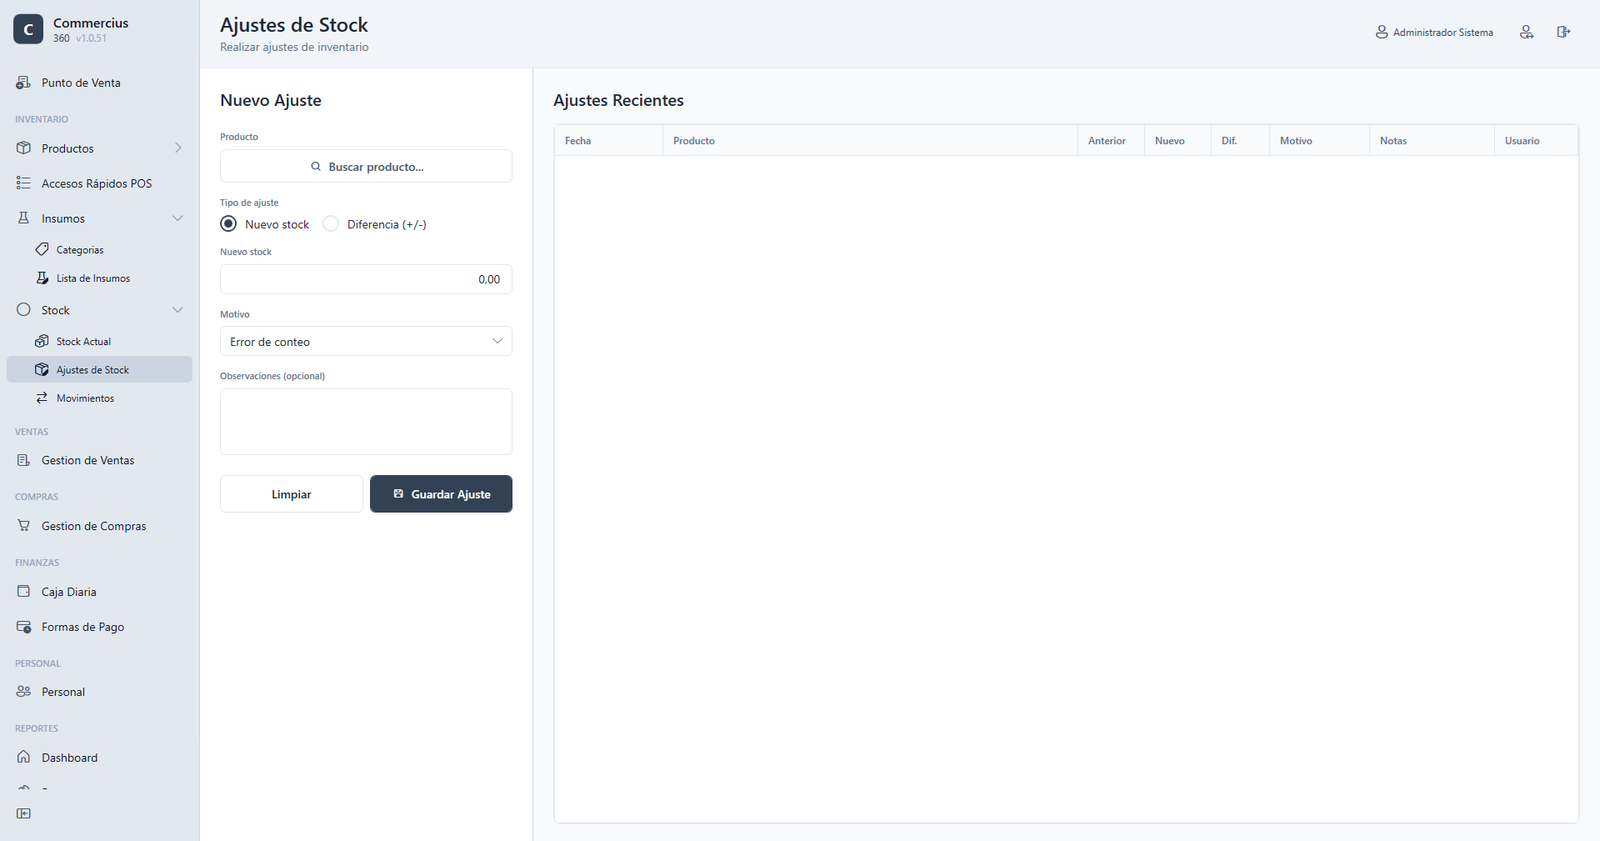Click the Commercius logo icon
The width and height of the screenshot is (1600, 841).
click(x=28, y=30)
